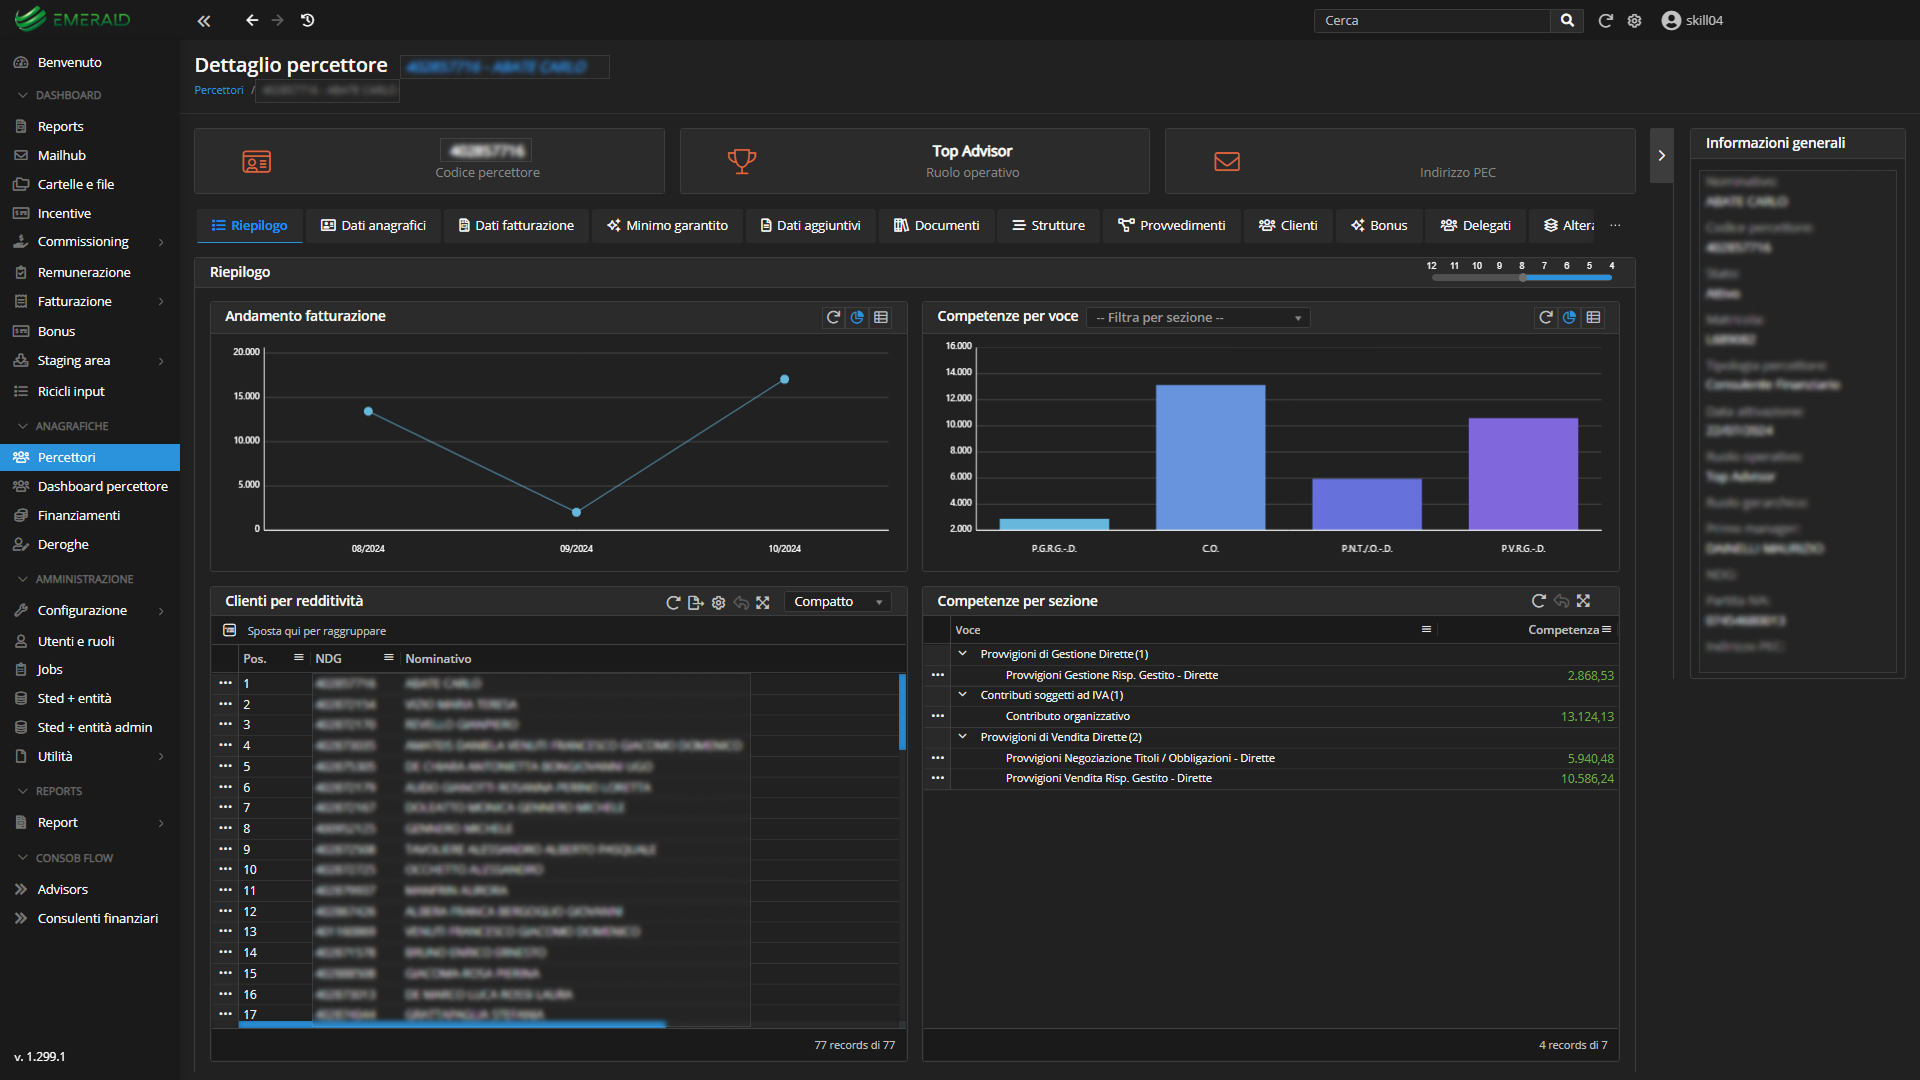1920x1080 pixels.
Task: Click in the Cerca search field
Action: [1432, 20]
